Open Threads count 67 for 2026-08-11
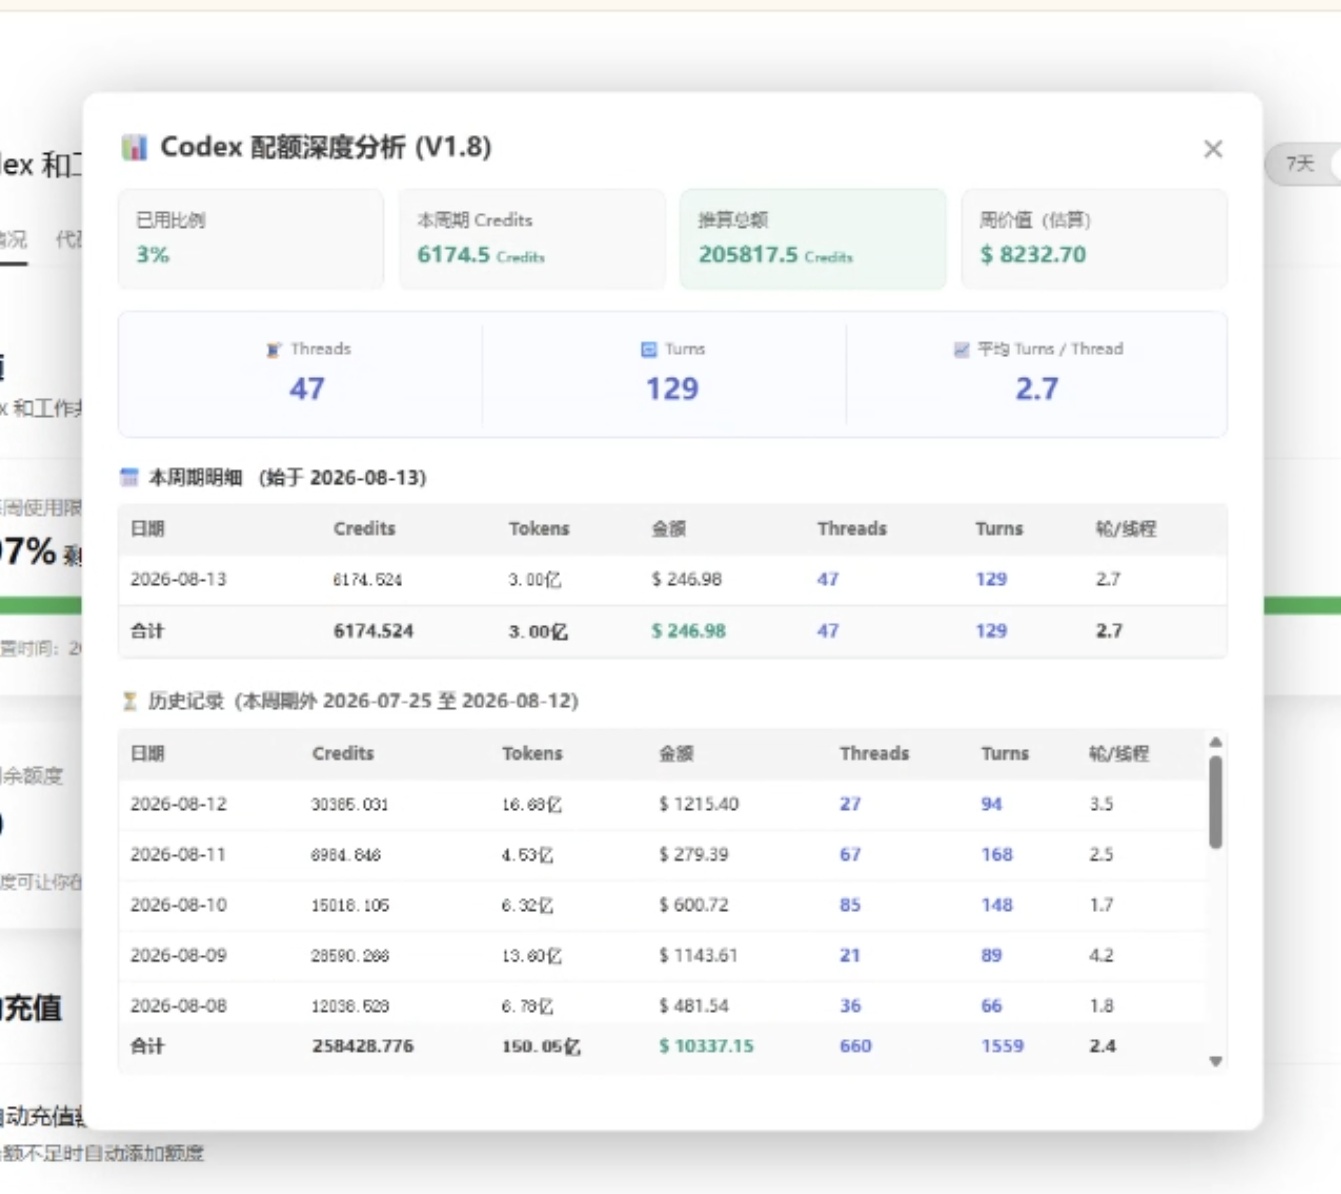This screenshot has height=1194, width=1341. tap(850, 855)
